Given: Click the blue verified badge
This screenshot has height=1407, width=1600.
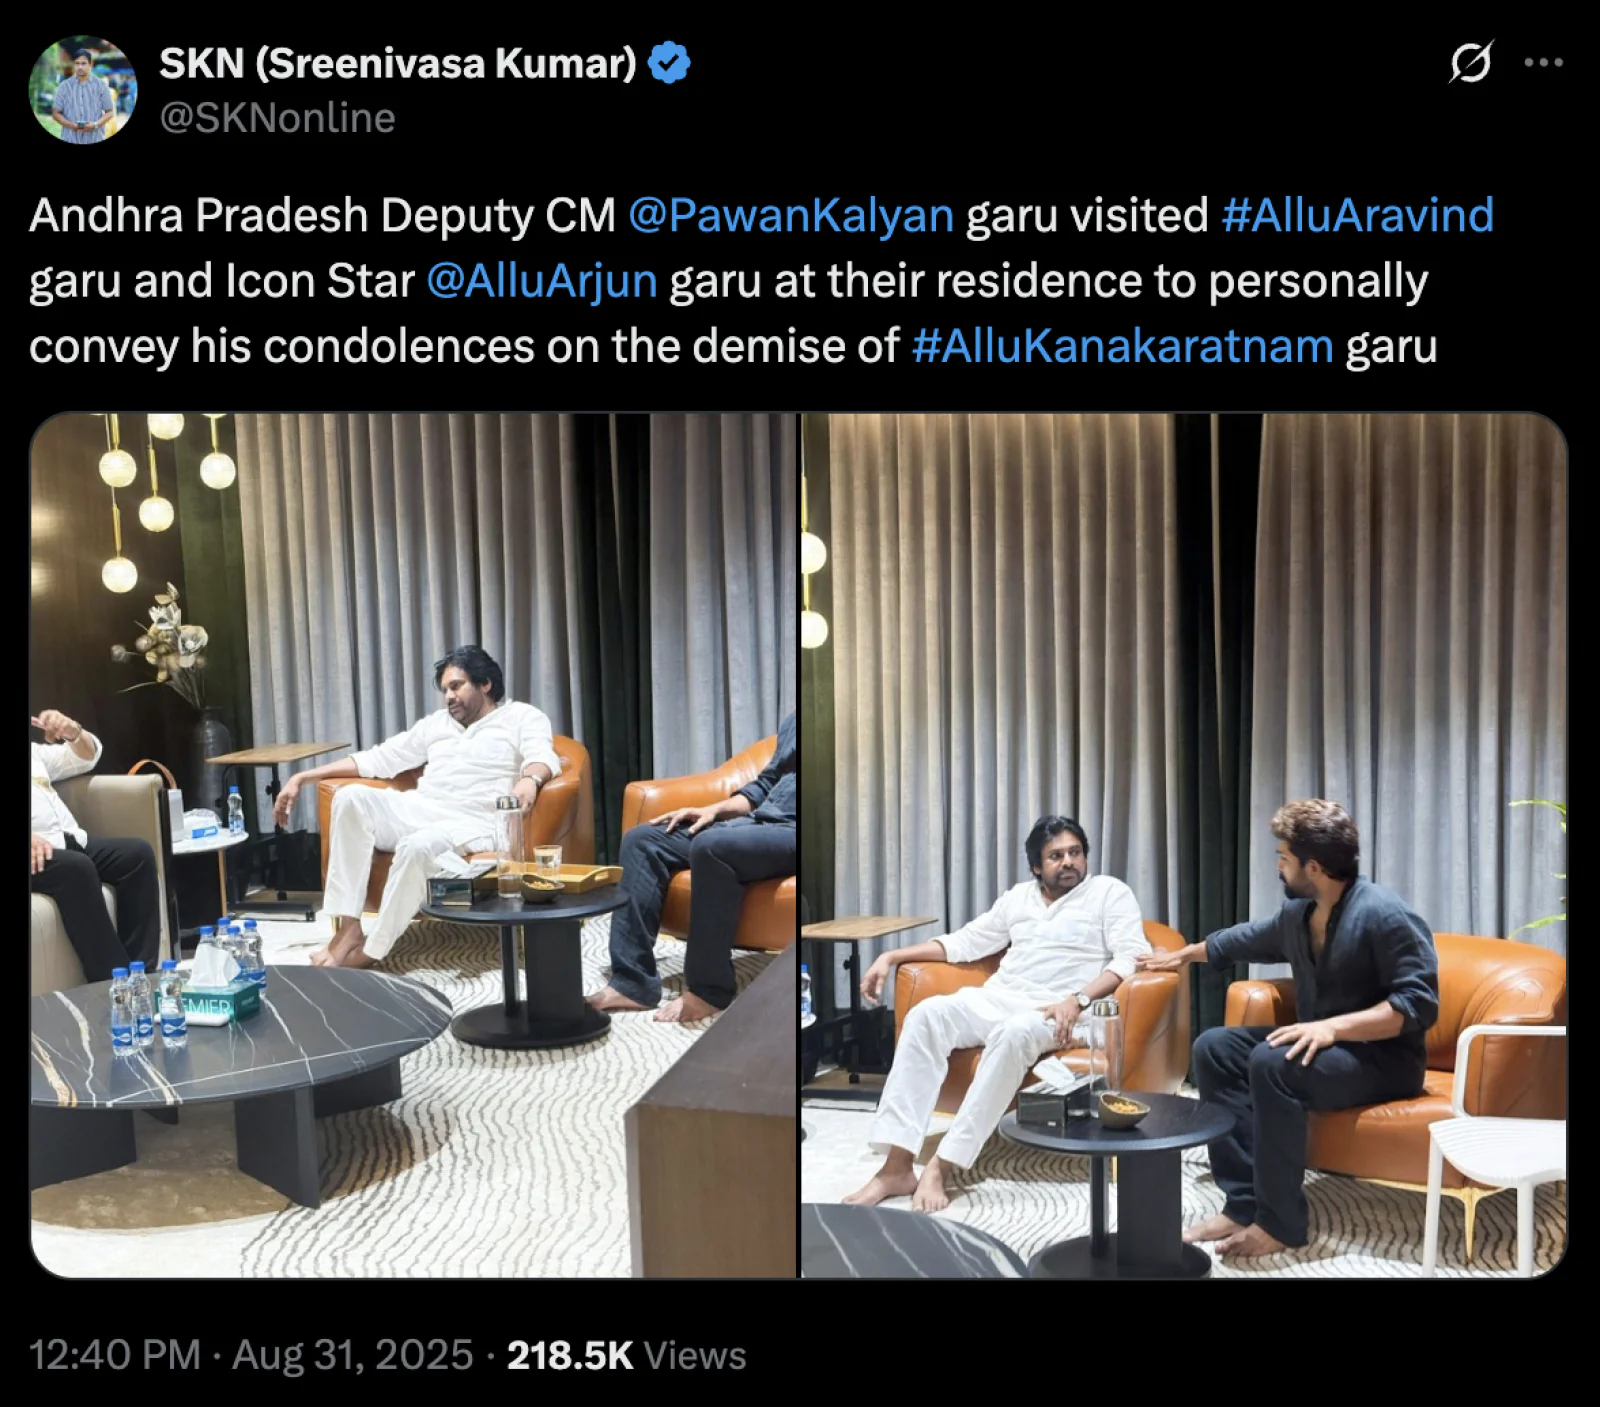Looking at the screenshot, I should point(669,63).
